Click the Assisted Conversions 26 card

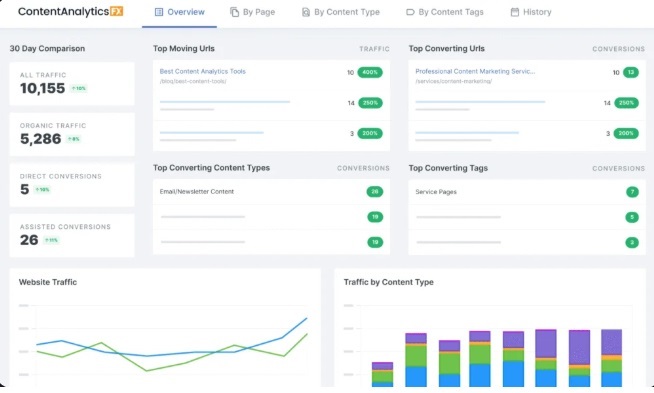pyautogui.click(x=72, y=236)
